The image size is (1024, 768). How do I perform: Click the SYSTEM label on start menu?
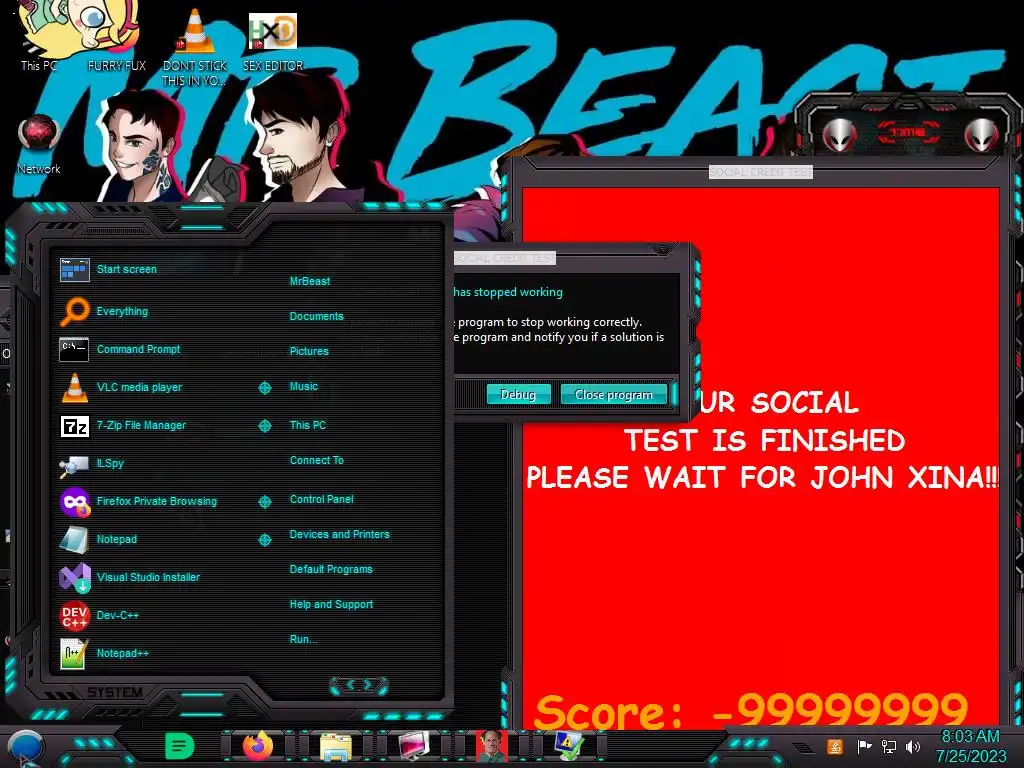pos(115,692)
